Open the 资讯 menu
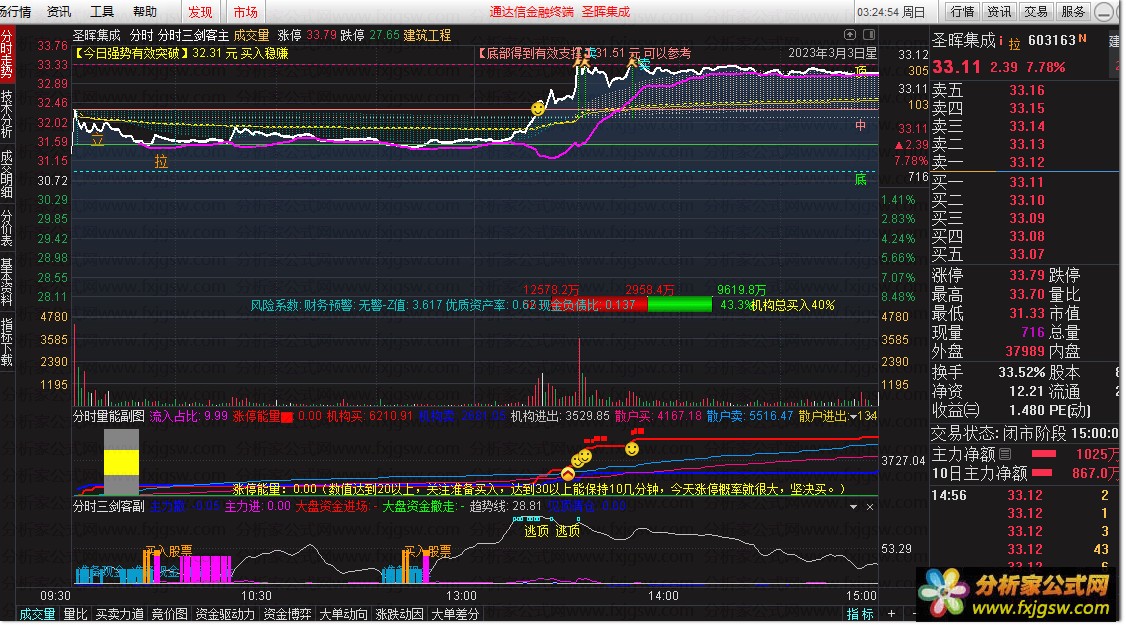Screen dimensions: 1126x625 click(59, 11)
